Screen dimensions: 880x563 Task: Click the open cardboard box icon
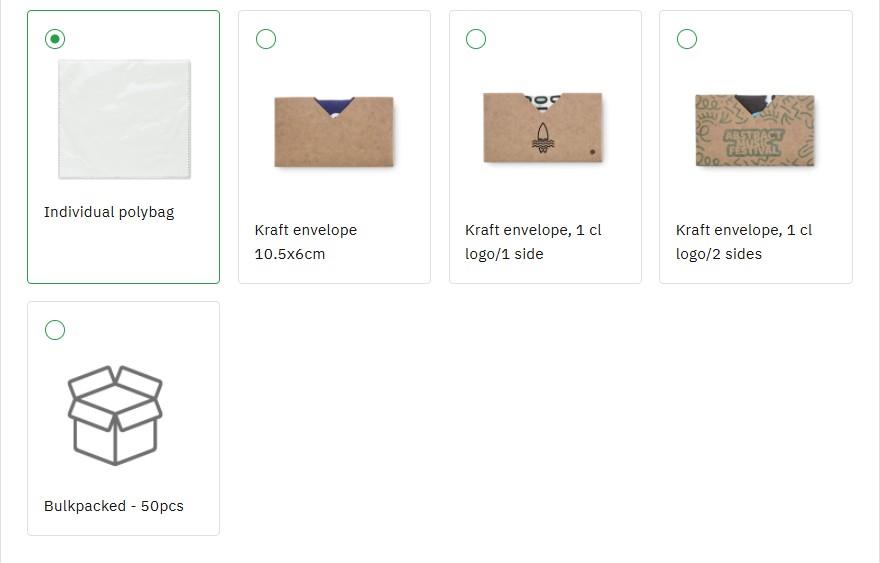pos(115,414)
